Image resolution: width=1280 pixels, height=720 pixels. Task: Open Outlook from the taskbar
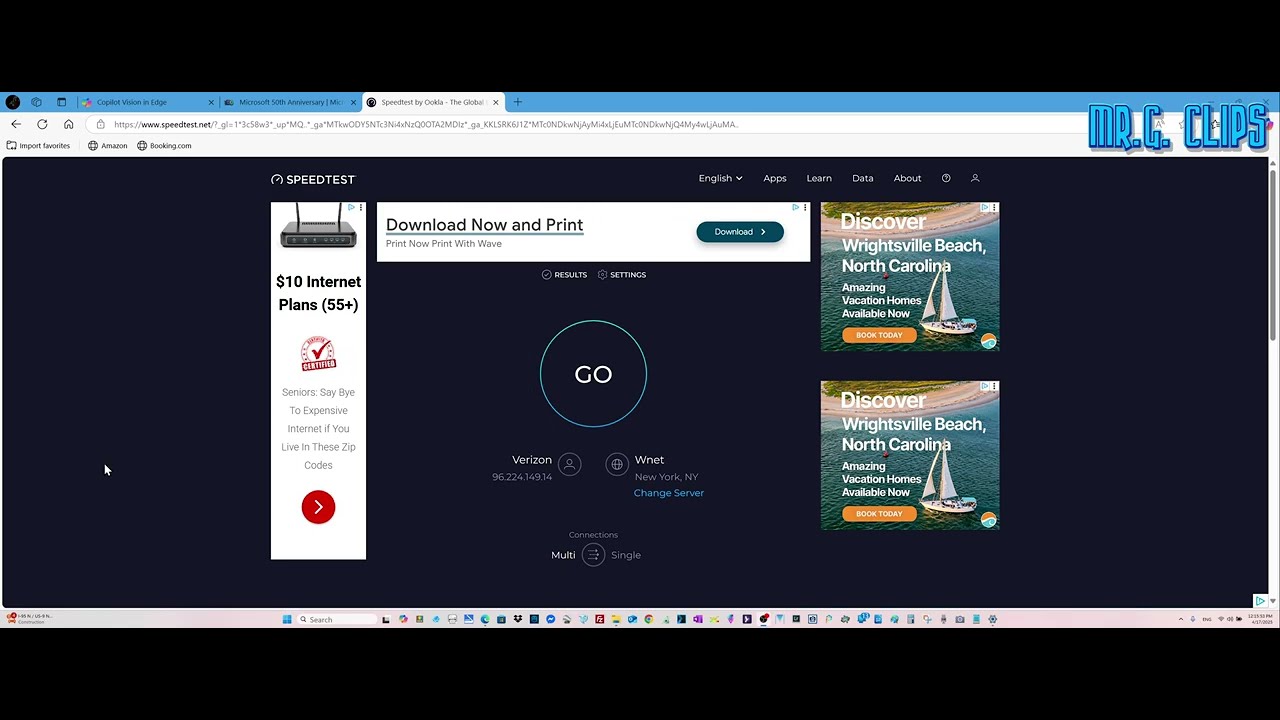(632, 619)
